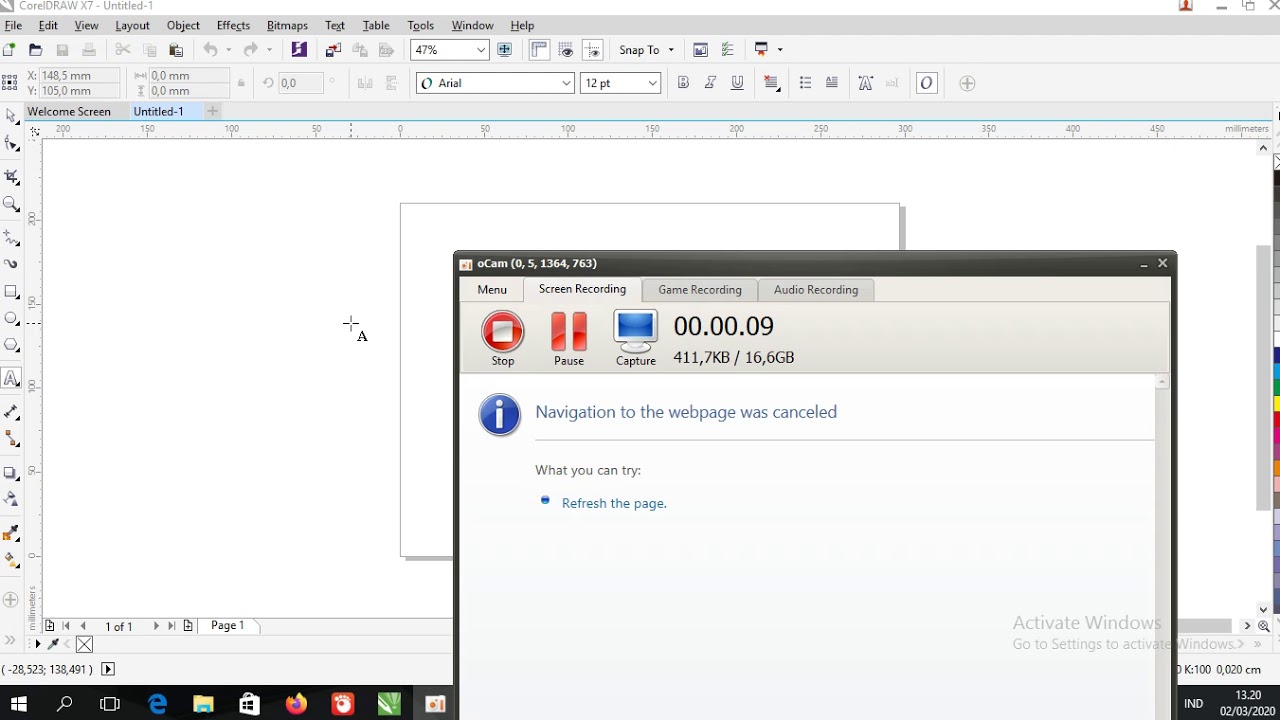Open the Object menu
The image size is (1280, 720).
point(183,25)
